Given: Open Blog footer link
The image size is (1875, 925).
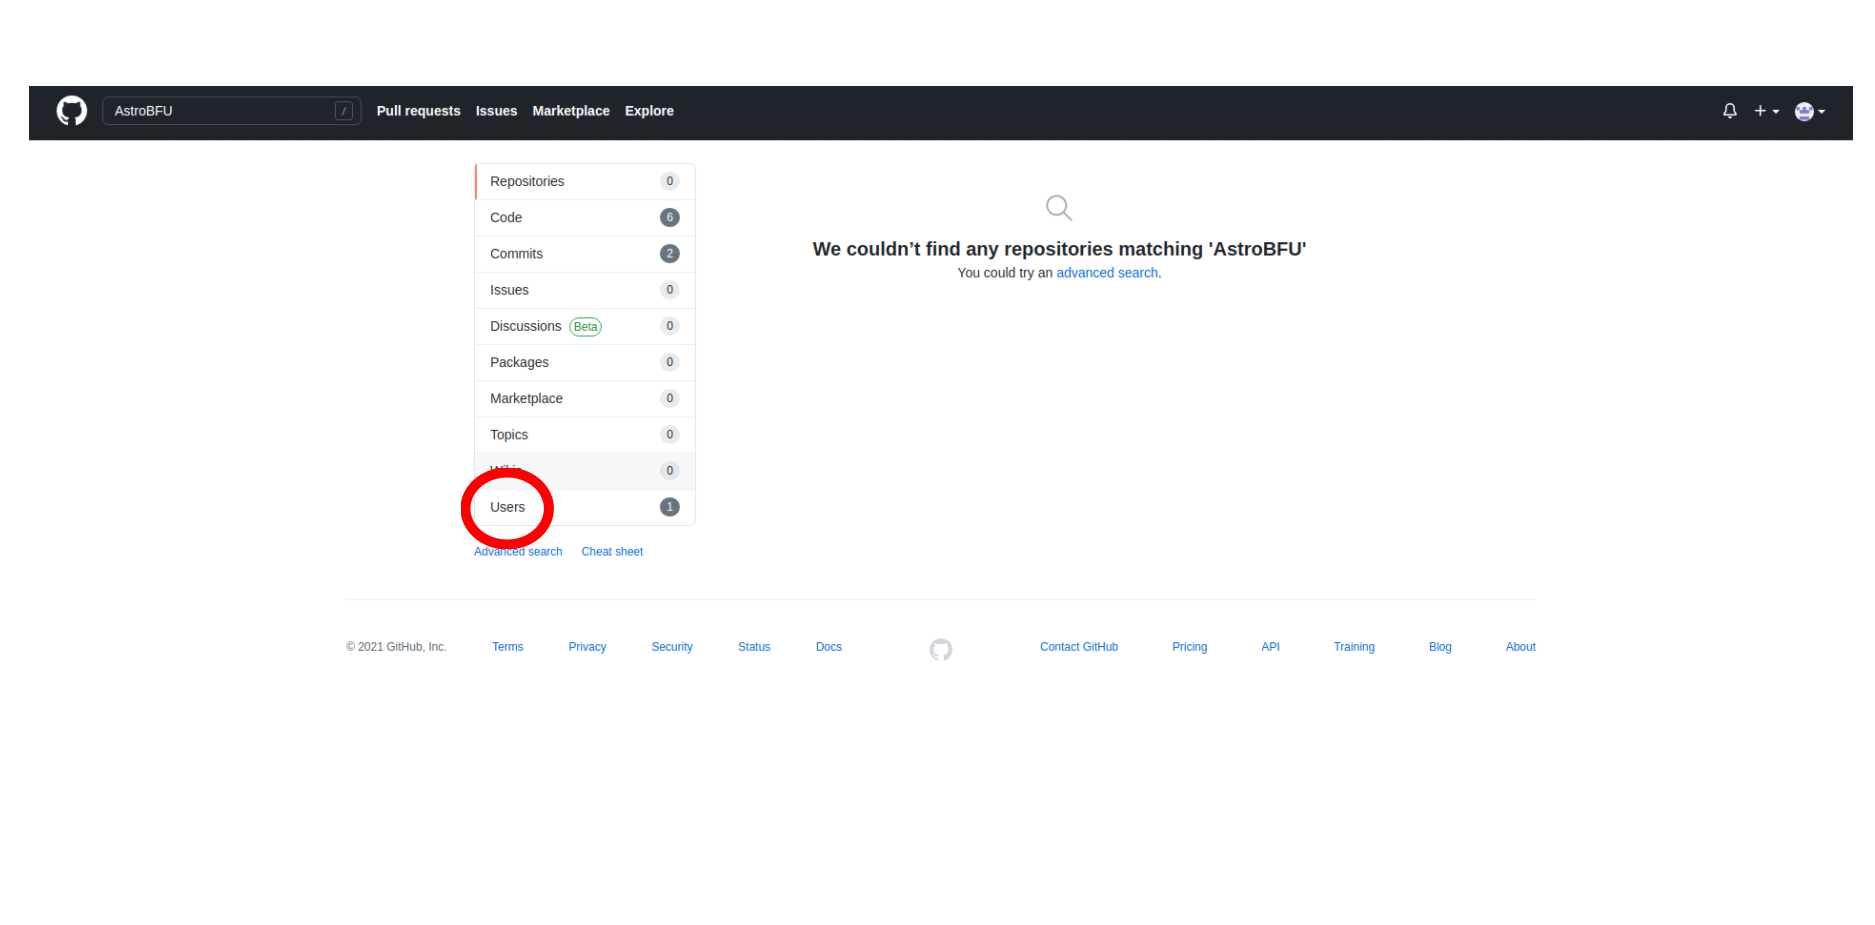Looking at the screenshot, I should coord(1440,647).
